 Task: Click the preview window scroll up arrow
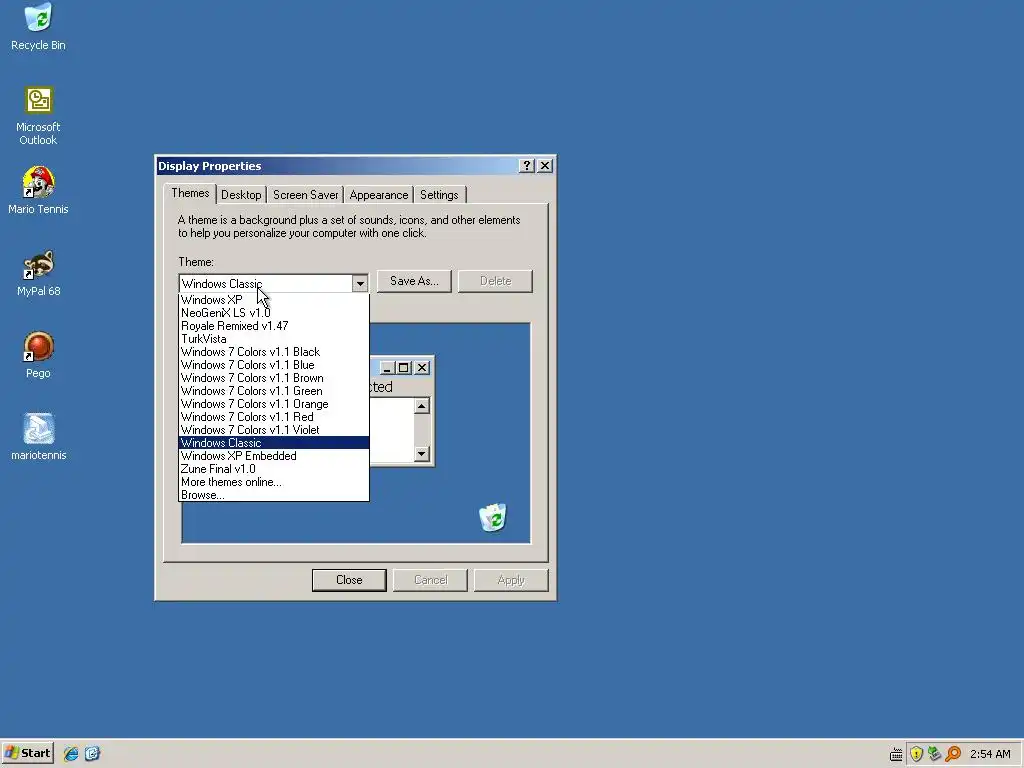(422, 406)
